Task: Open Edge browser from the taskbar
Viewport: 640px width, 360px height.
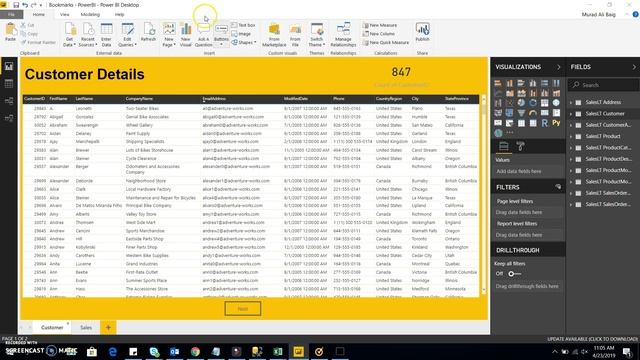Action: [x=113, y=351]
